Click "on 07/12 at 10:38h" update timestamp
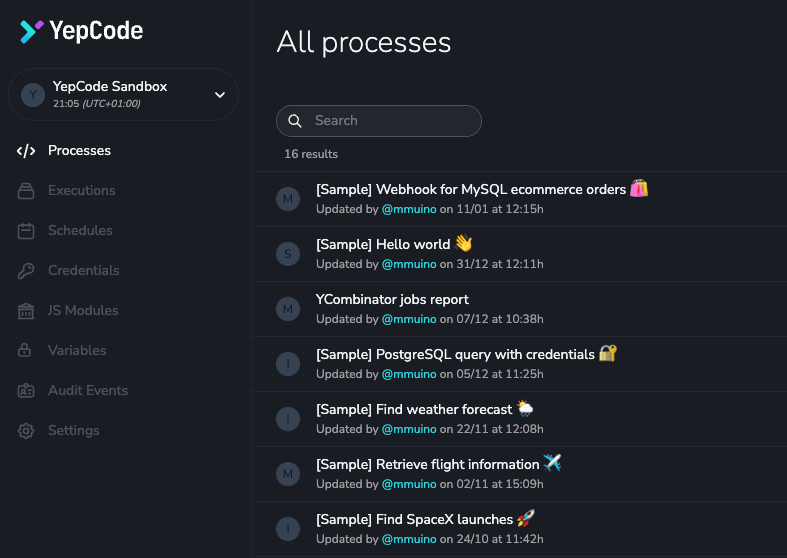The image size is (787, 558). (492, 319)
